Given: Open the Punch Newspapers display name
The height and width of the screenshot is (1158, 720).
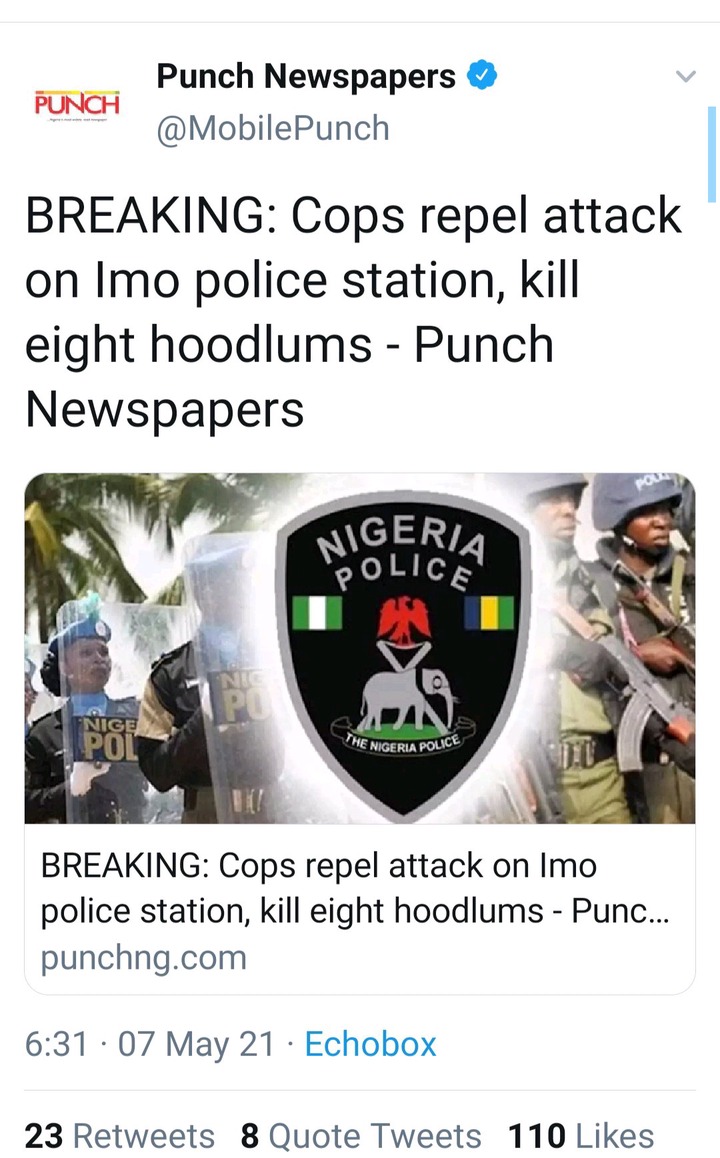Looking at the screenshot, I should tap(306, 76).
